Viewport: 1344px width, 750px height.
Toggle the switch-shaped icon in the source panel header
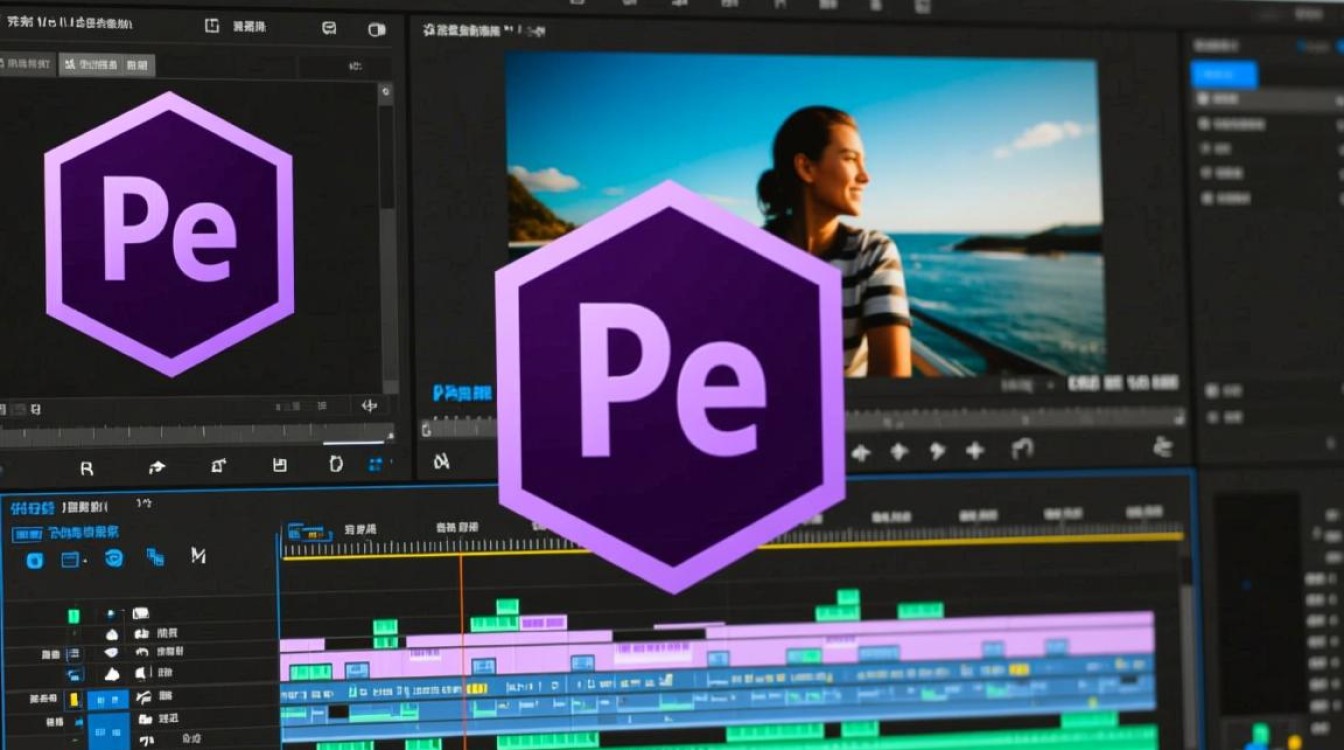click(377, 29)
